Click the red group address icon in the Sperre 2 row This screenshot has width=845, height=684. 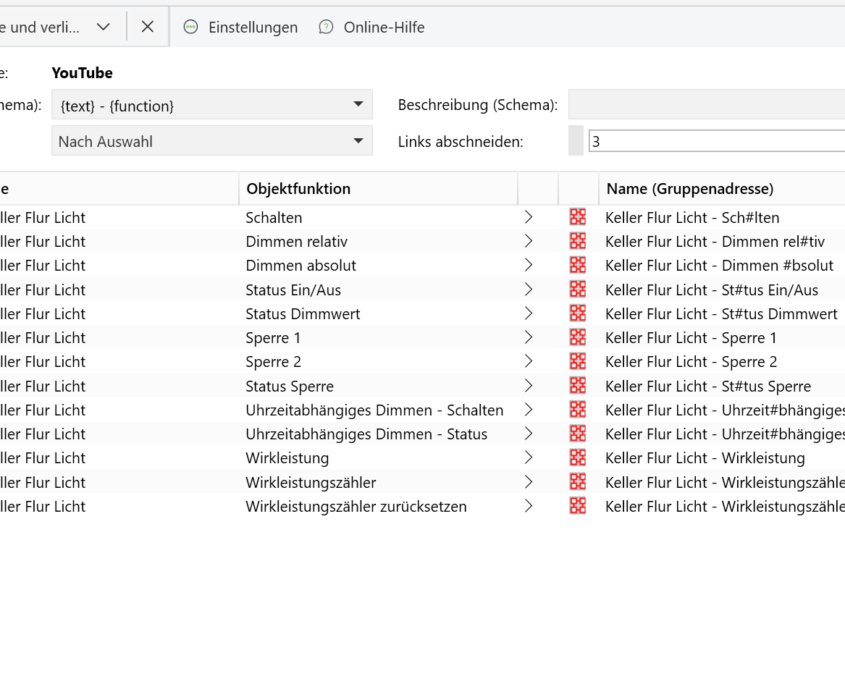click(578, 361)
